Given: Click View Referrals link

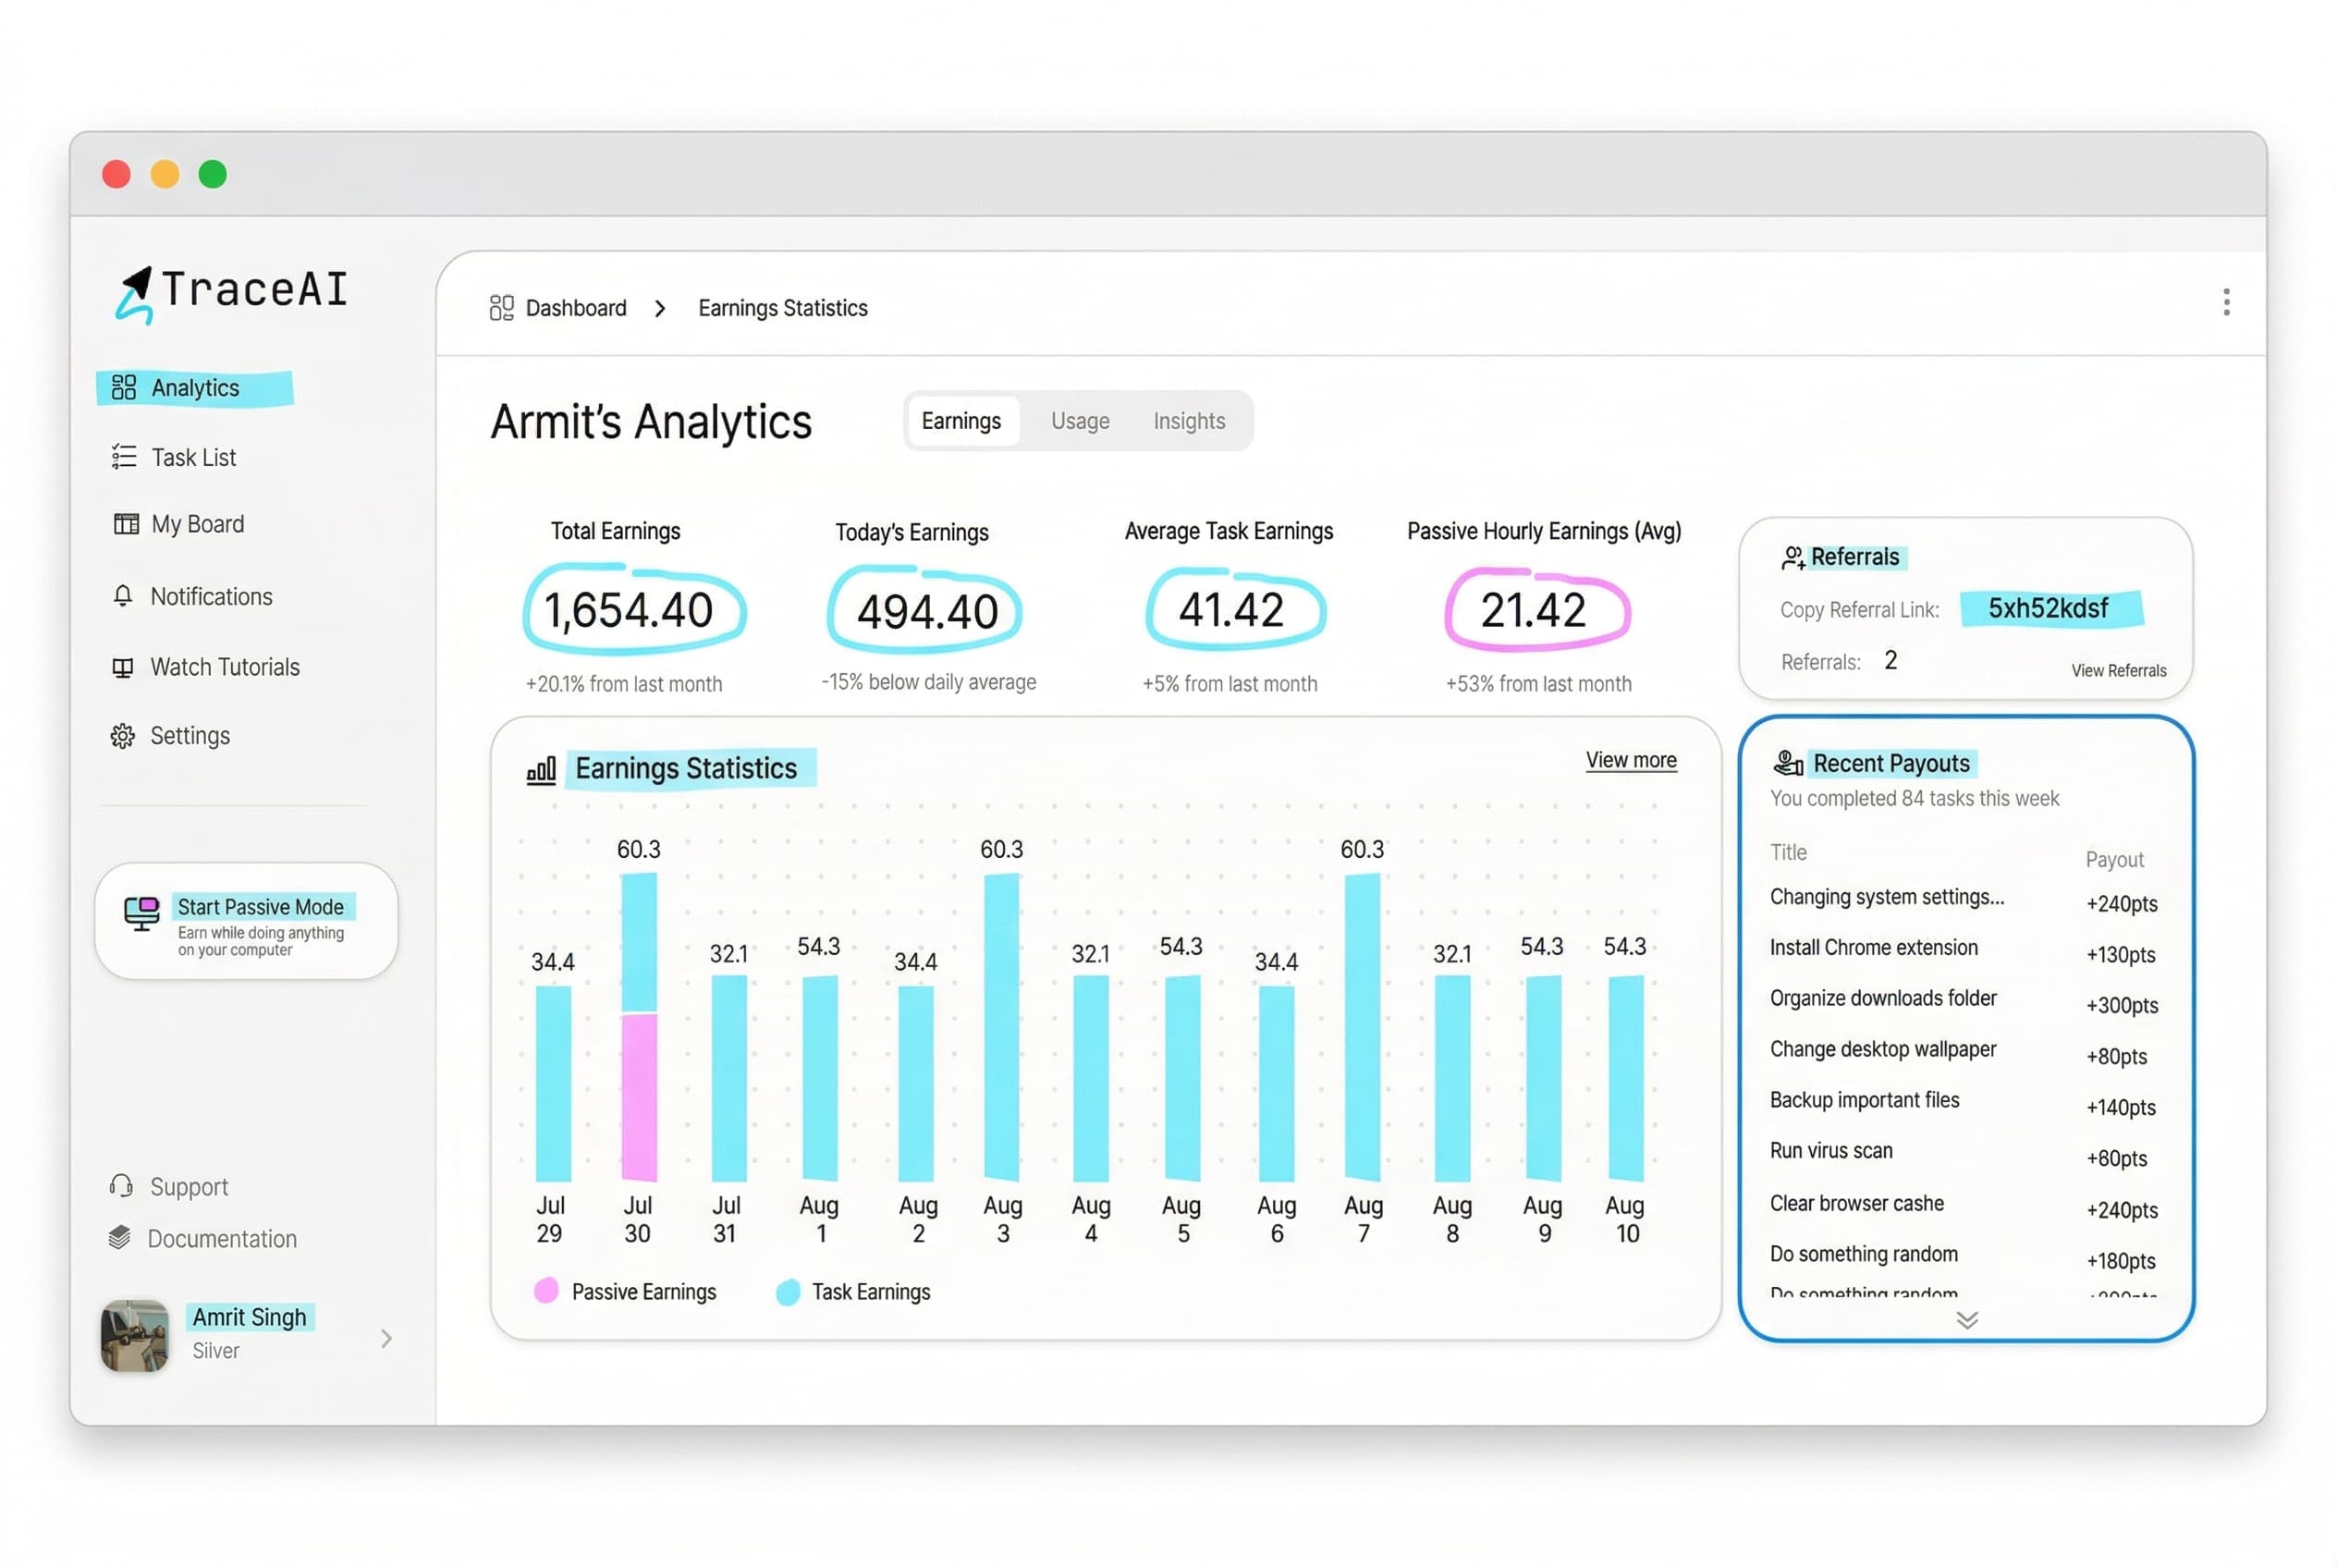Looking at the screenshot, I should click(2118, 671).
